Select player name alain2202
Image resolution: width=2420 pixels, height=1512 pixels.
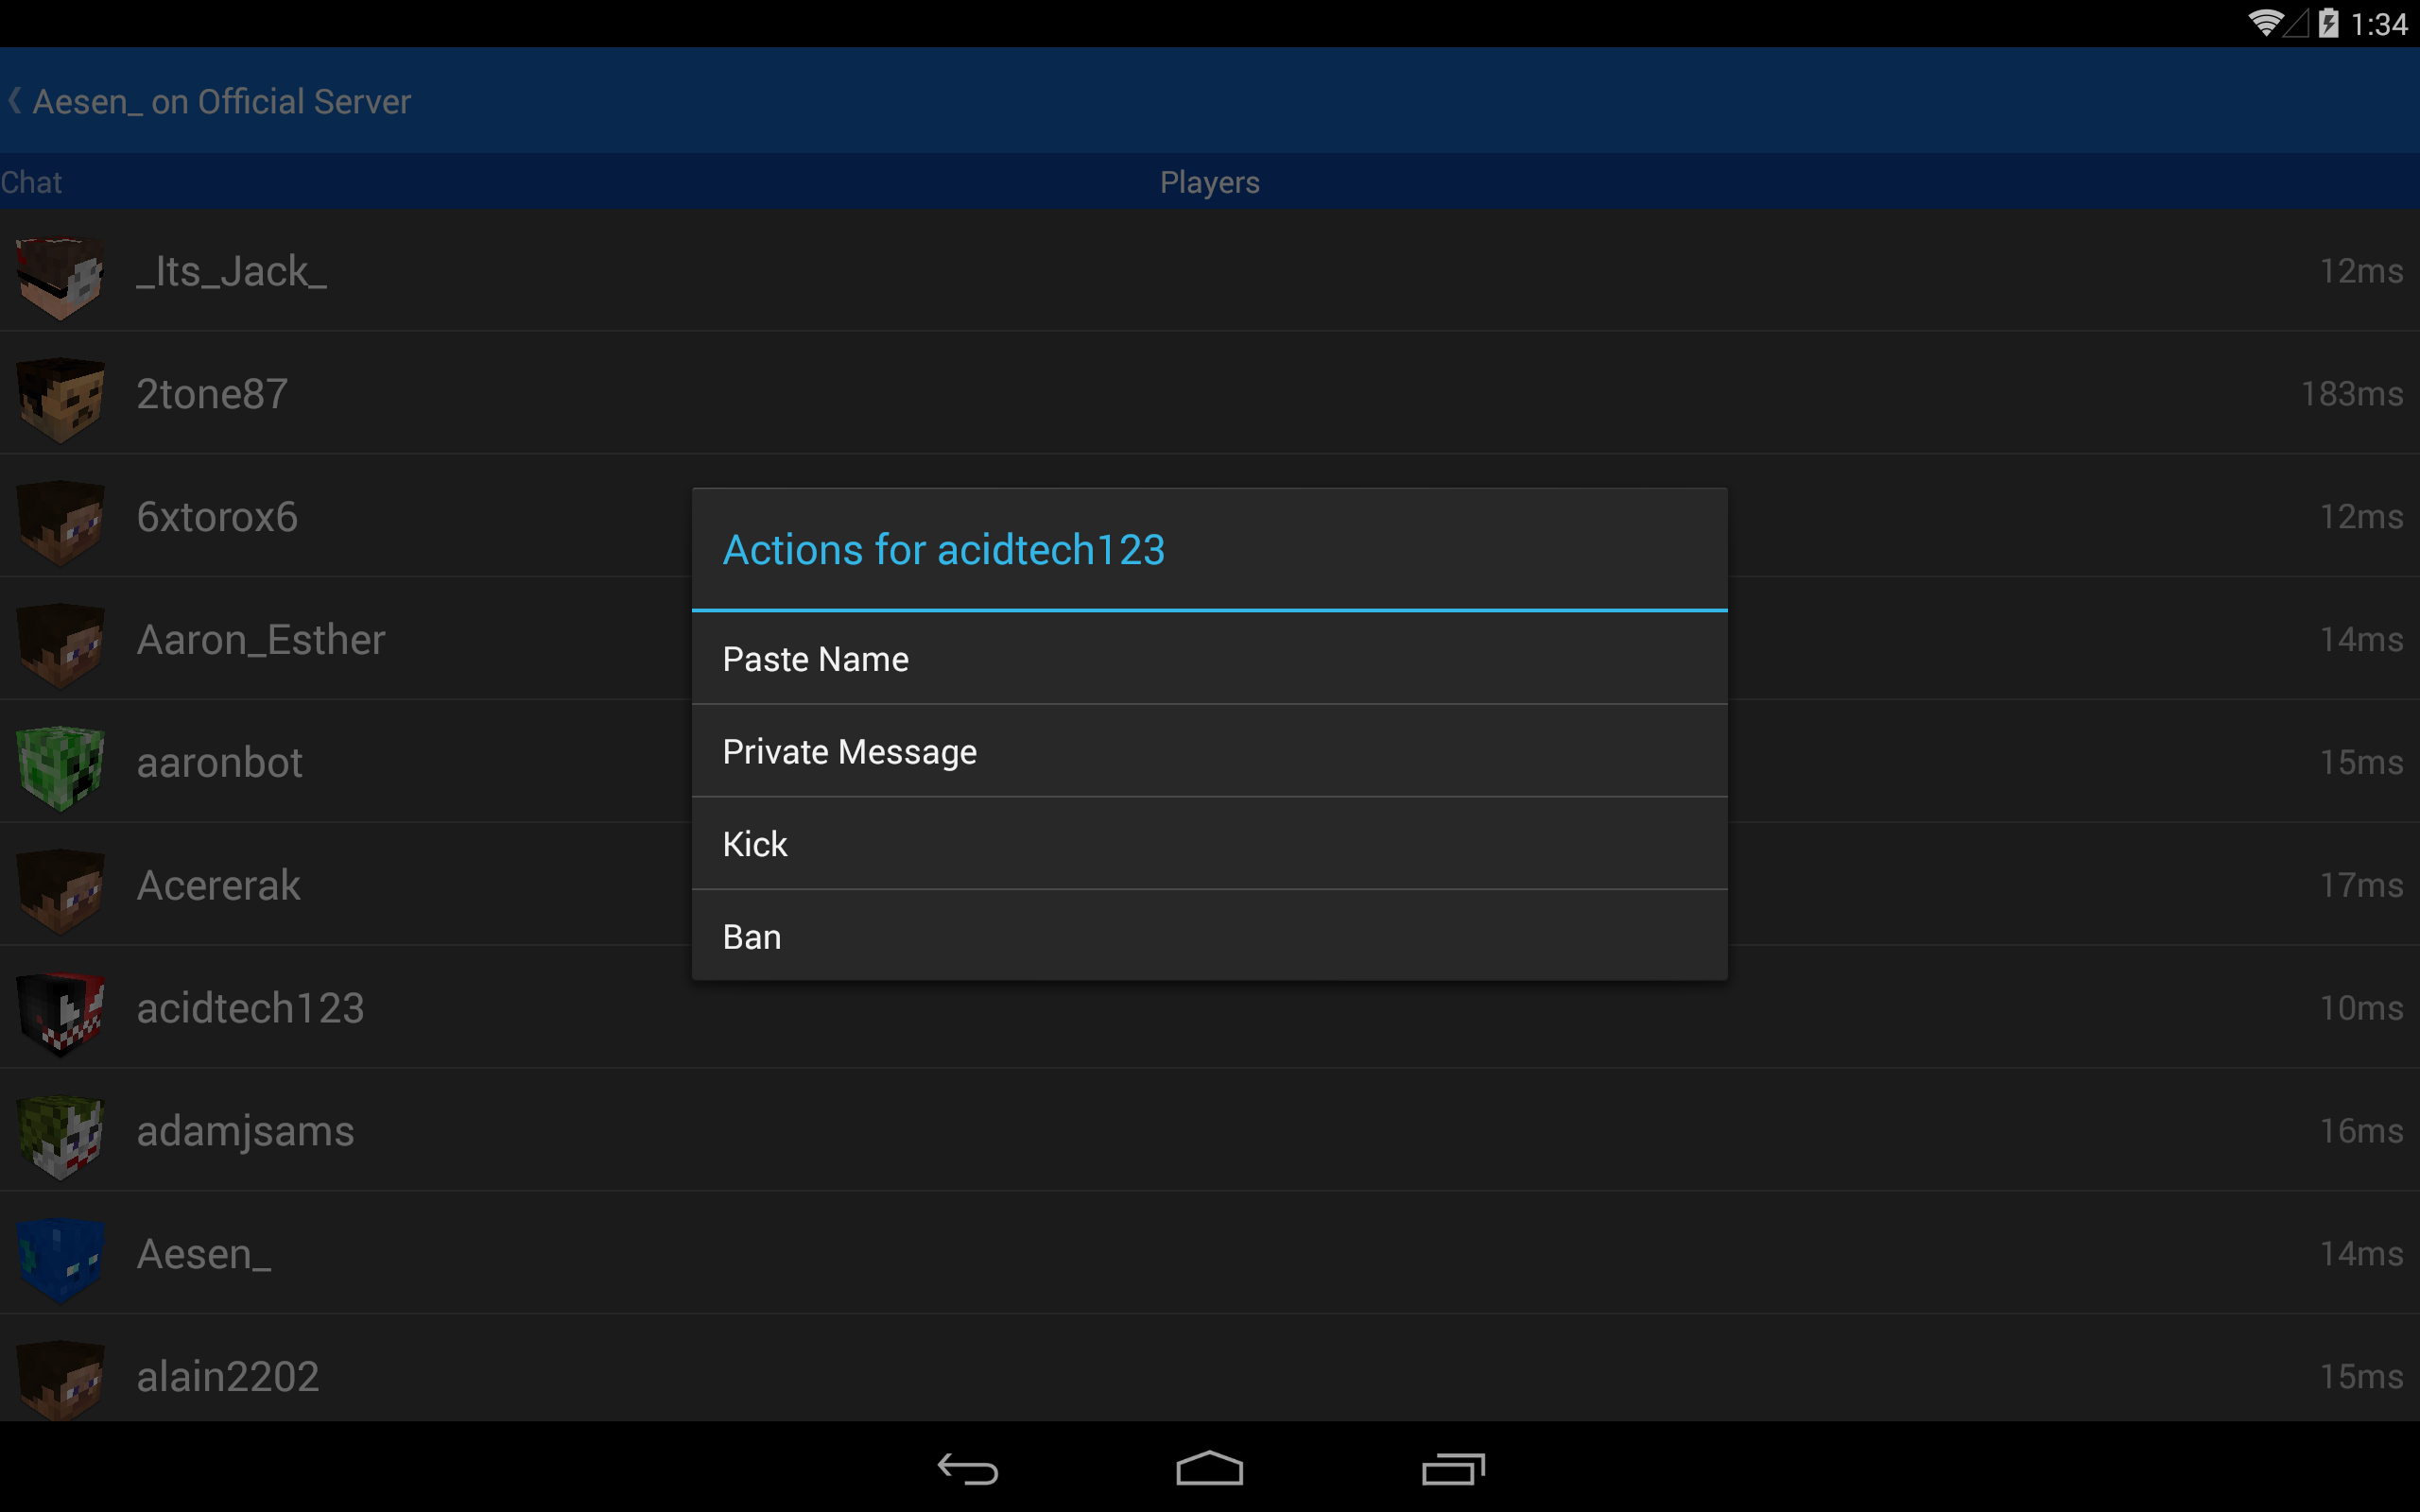point(227,1377)
